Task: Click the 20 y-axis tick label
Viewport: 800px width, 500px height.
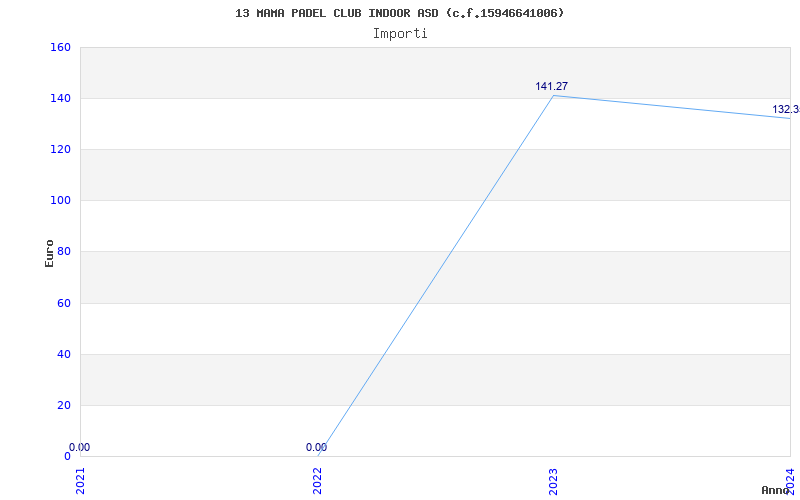Action: click(x=63, y=406)
